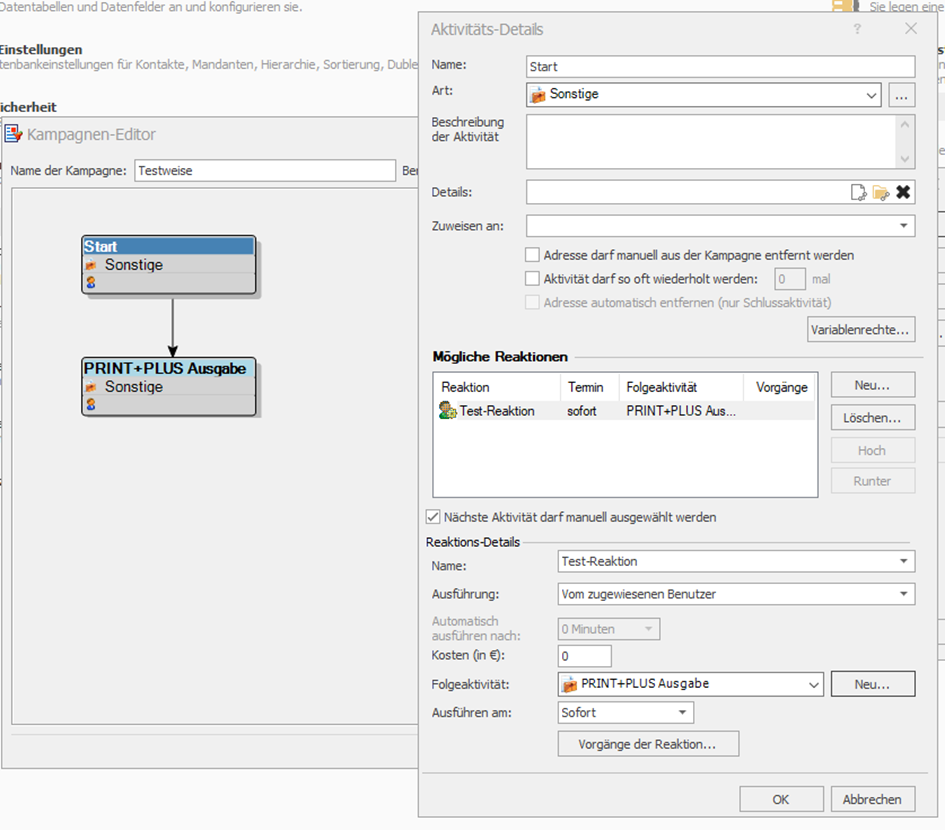Click the Test-Reaktion row icon
The image size is (945, 830).
447,410
